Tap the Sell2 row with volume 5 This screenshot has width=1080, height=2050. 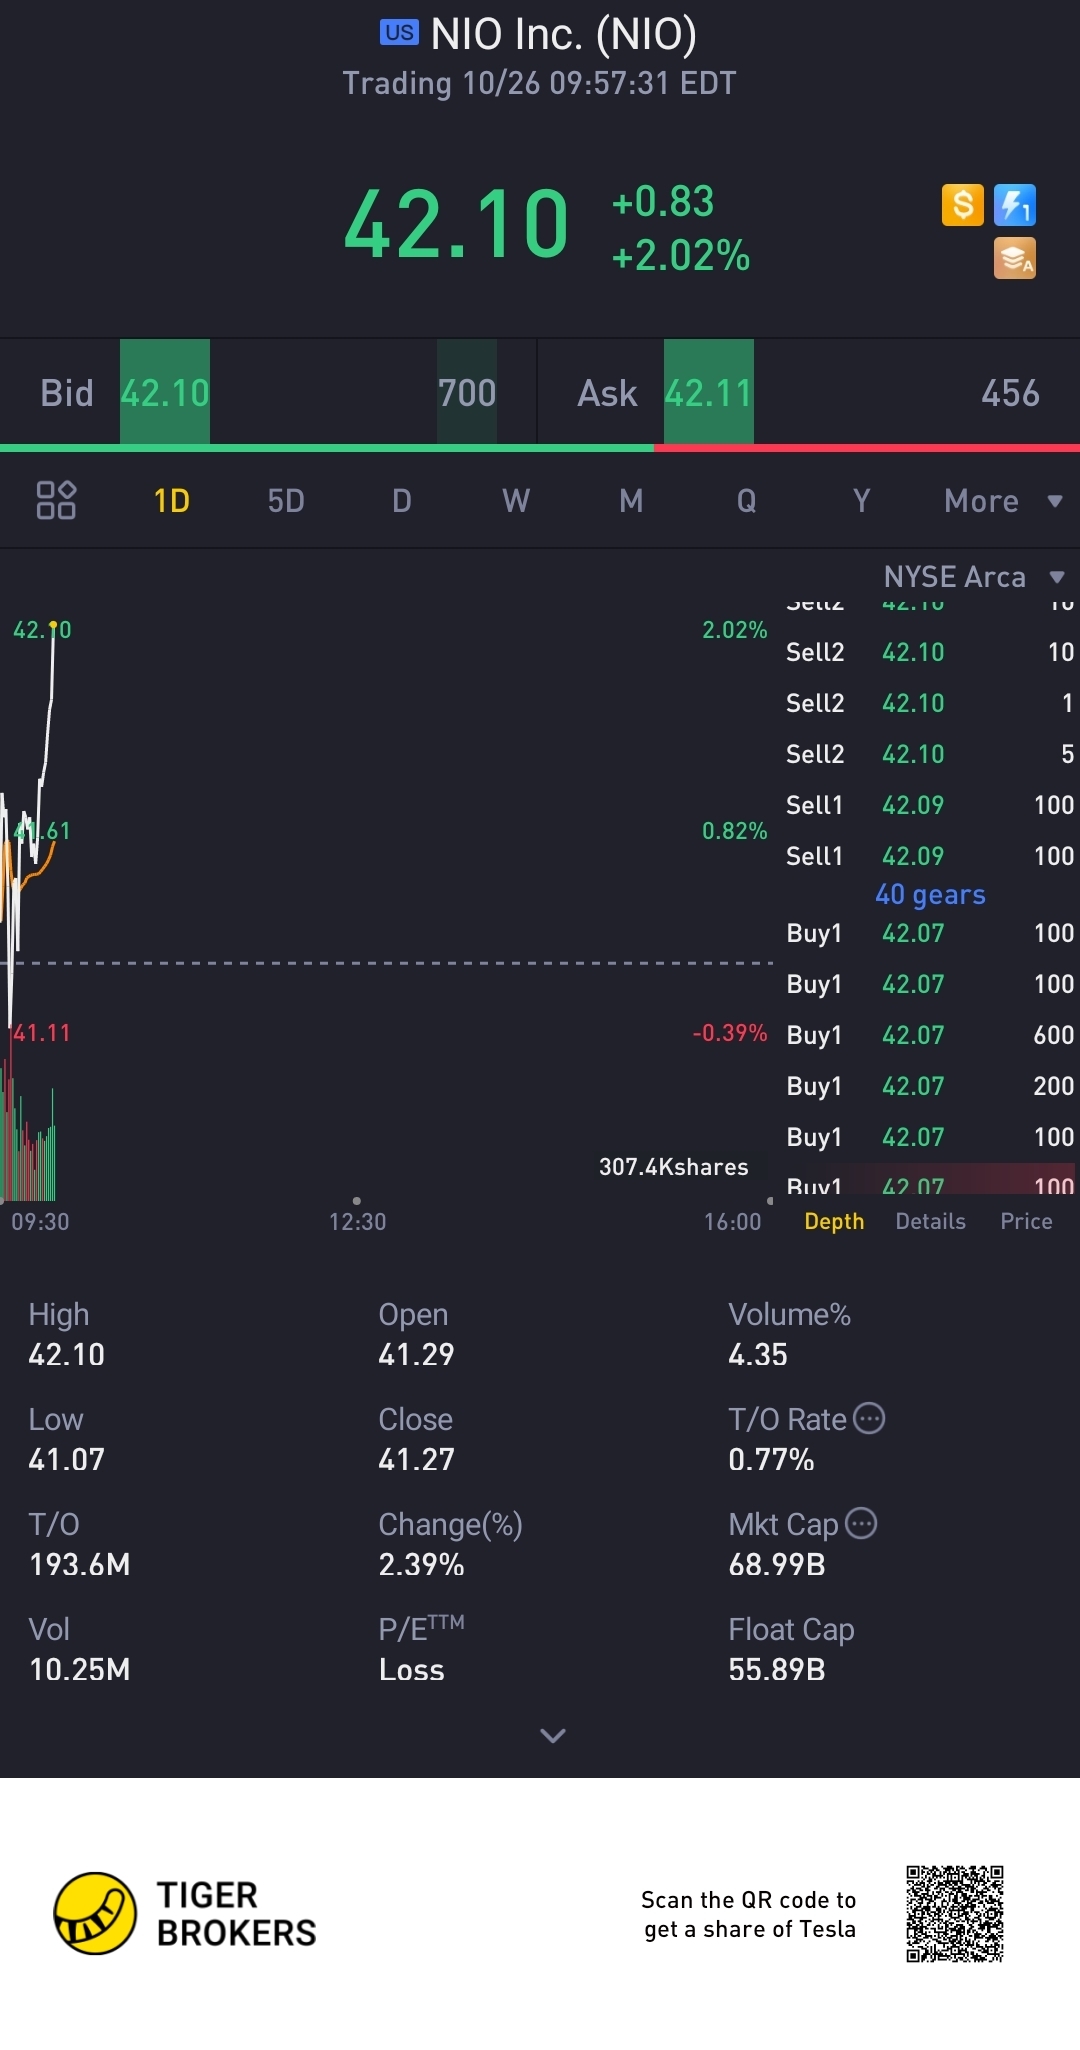[x=929, y=754]
